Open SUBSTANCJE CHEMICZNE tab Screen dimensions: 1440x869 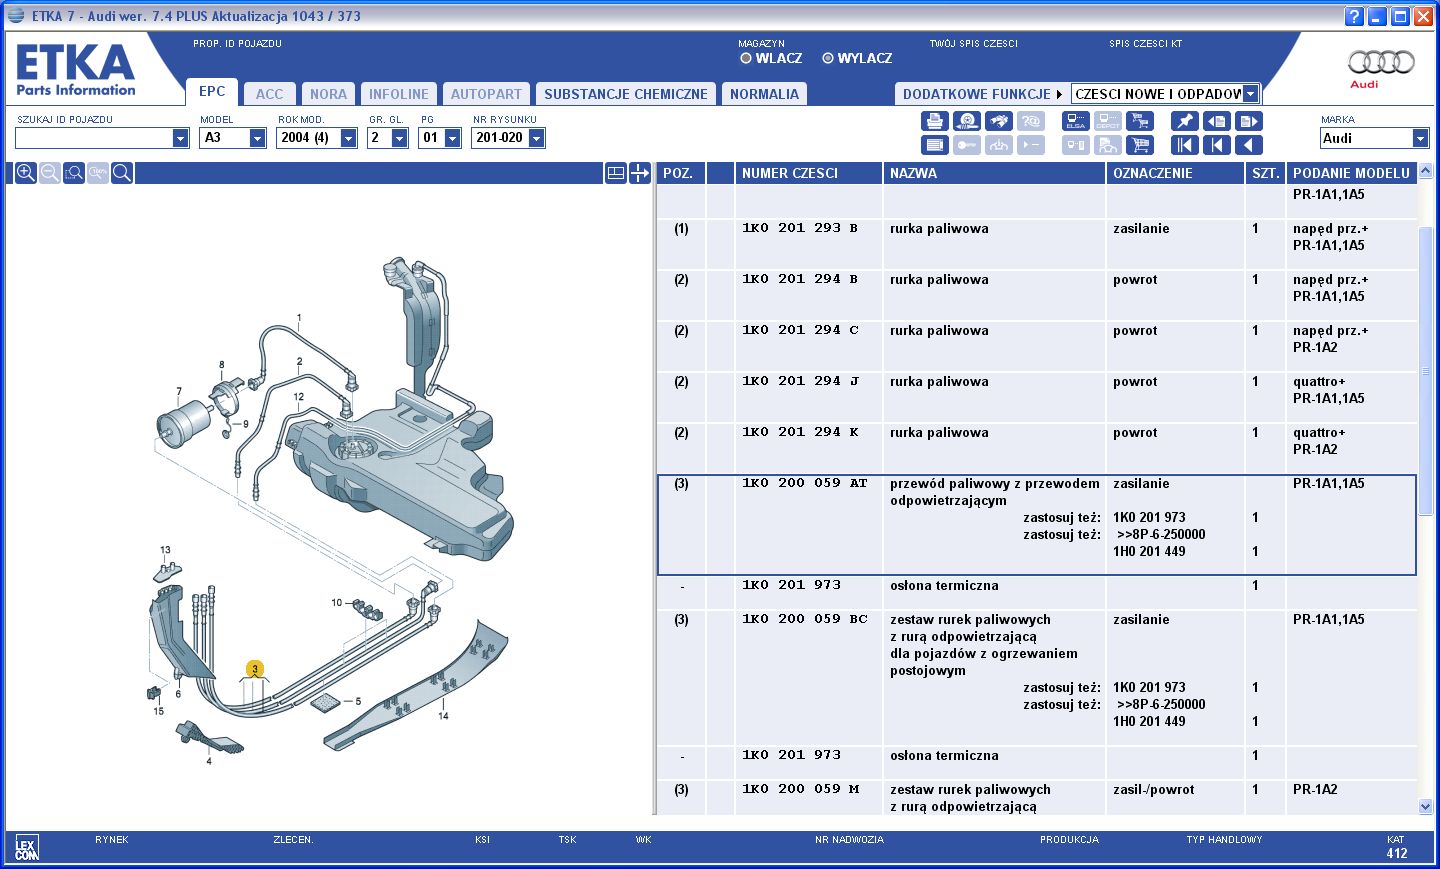coord(626,94)
